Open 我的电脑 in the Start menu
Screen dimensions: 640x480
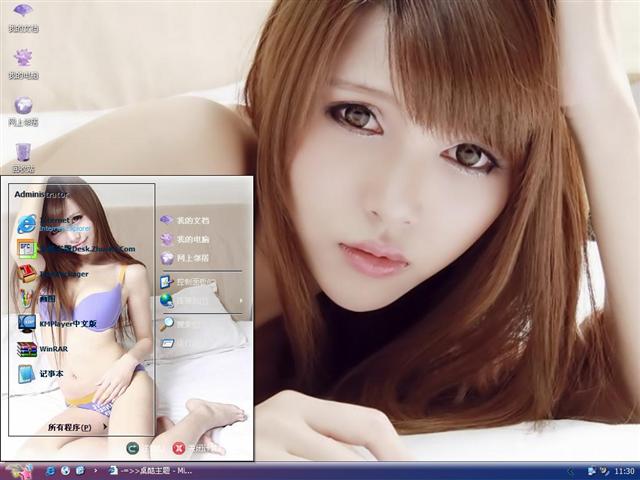click(185, 239)
